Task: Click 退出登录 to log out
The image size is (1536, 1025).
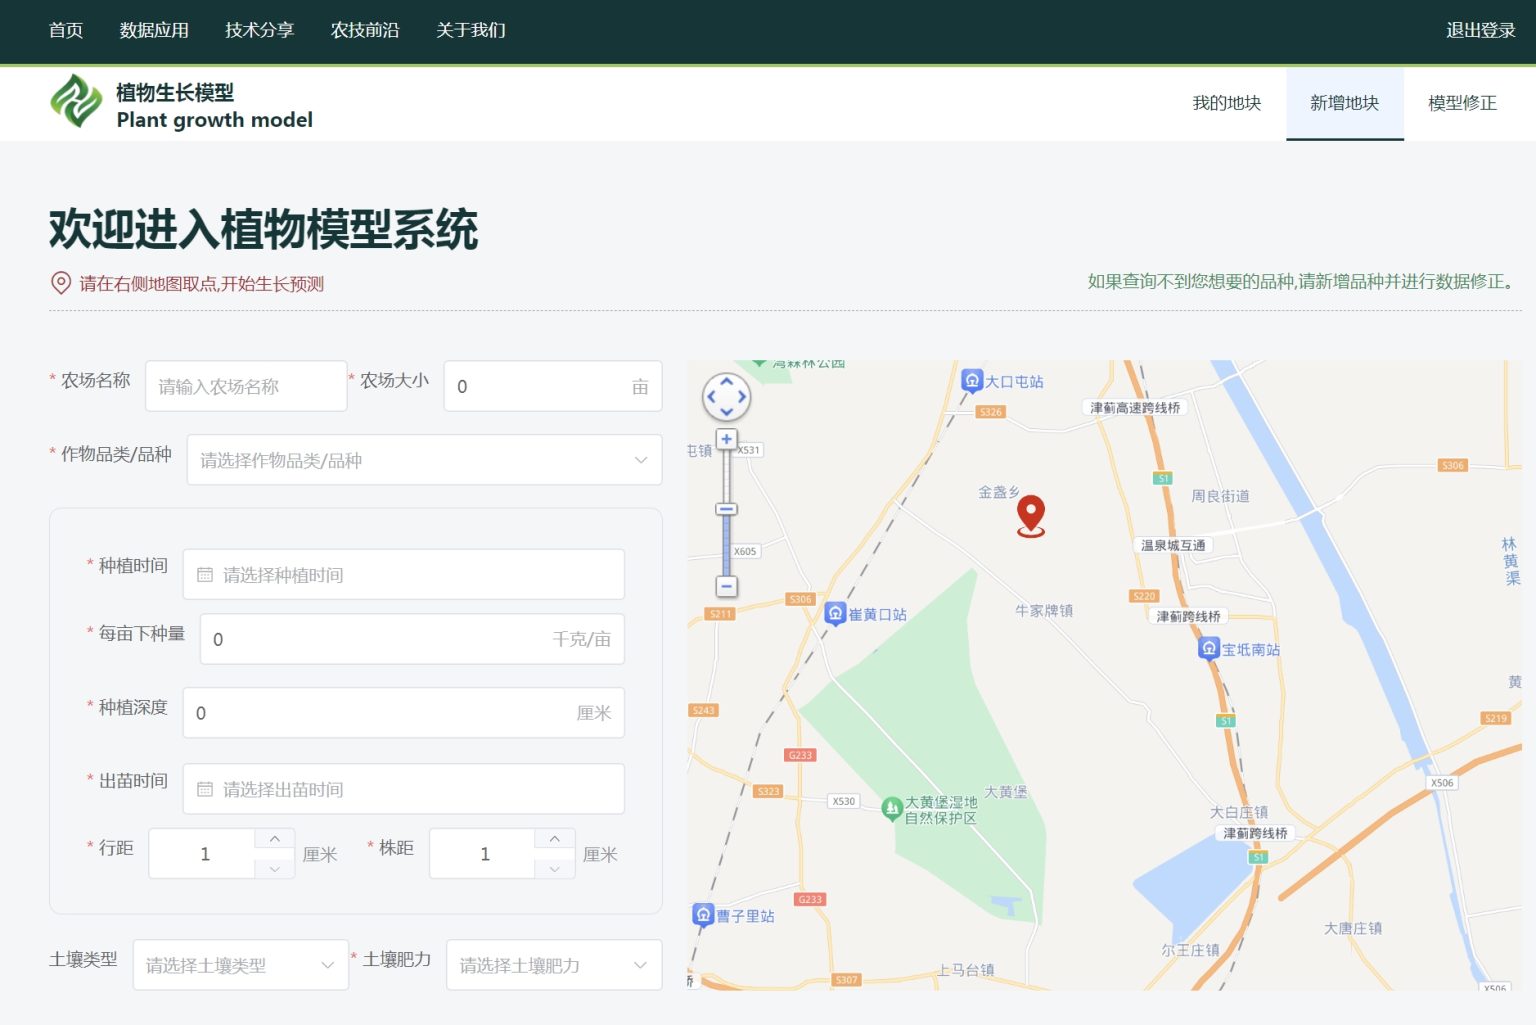Action: [1480, 30]
